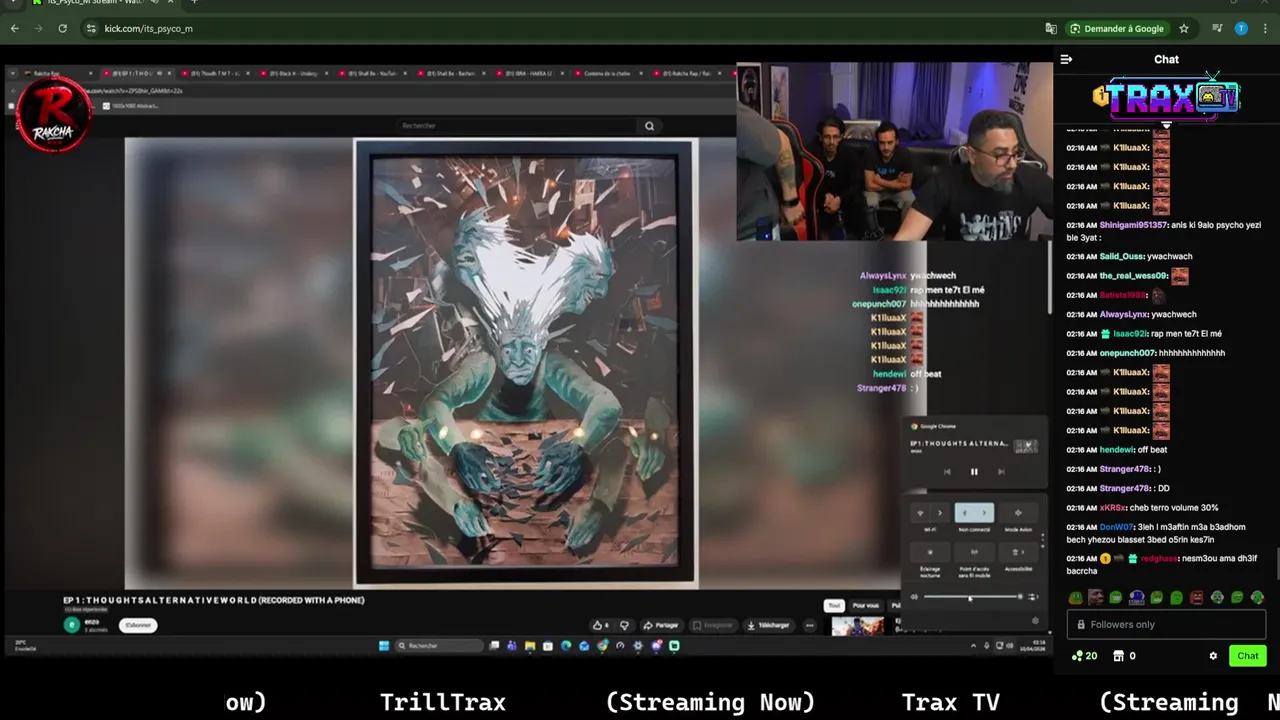Click the green Chat send button
The image size is (1280, 720).
coord(1247,656)
